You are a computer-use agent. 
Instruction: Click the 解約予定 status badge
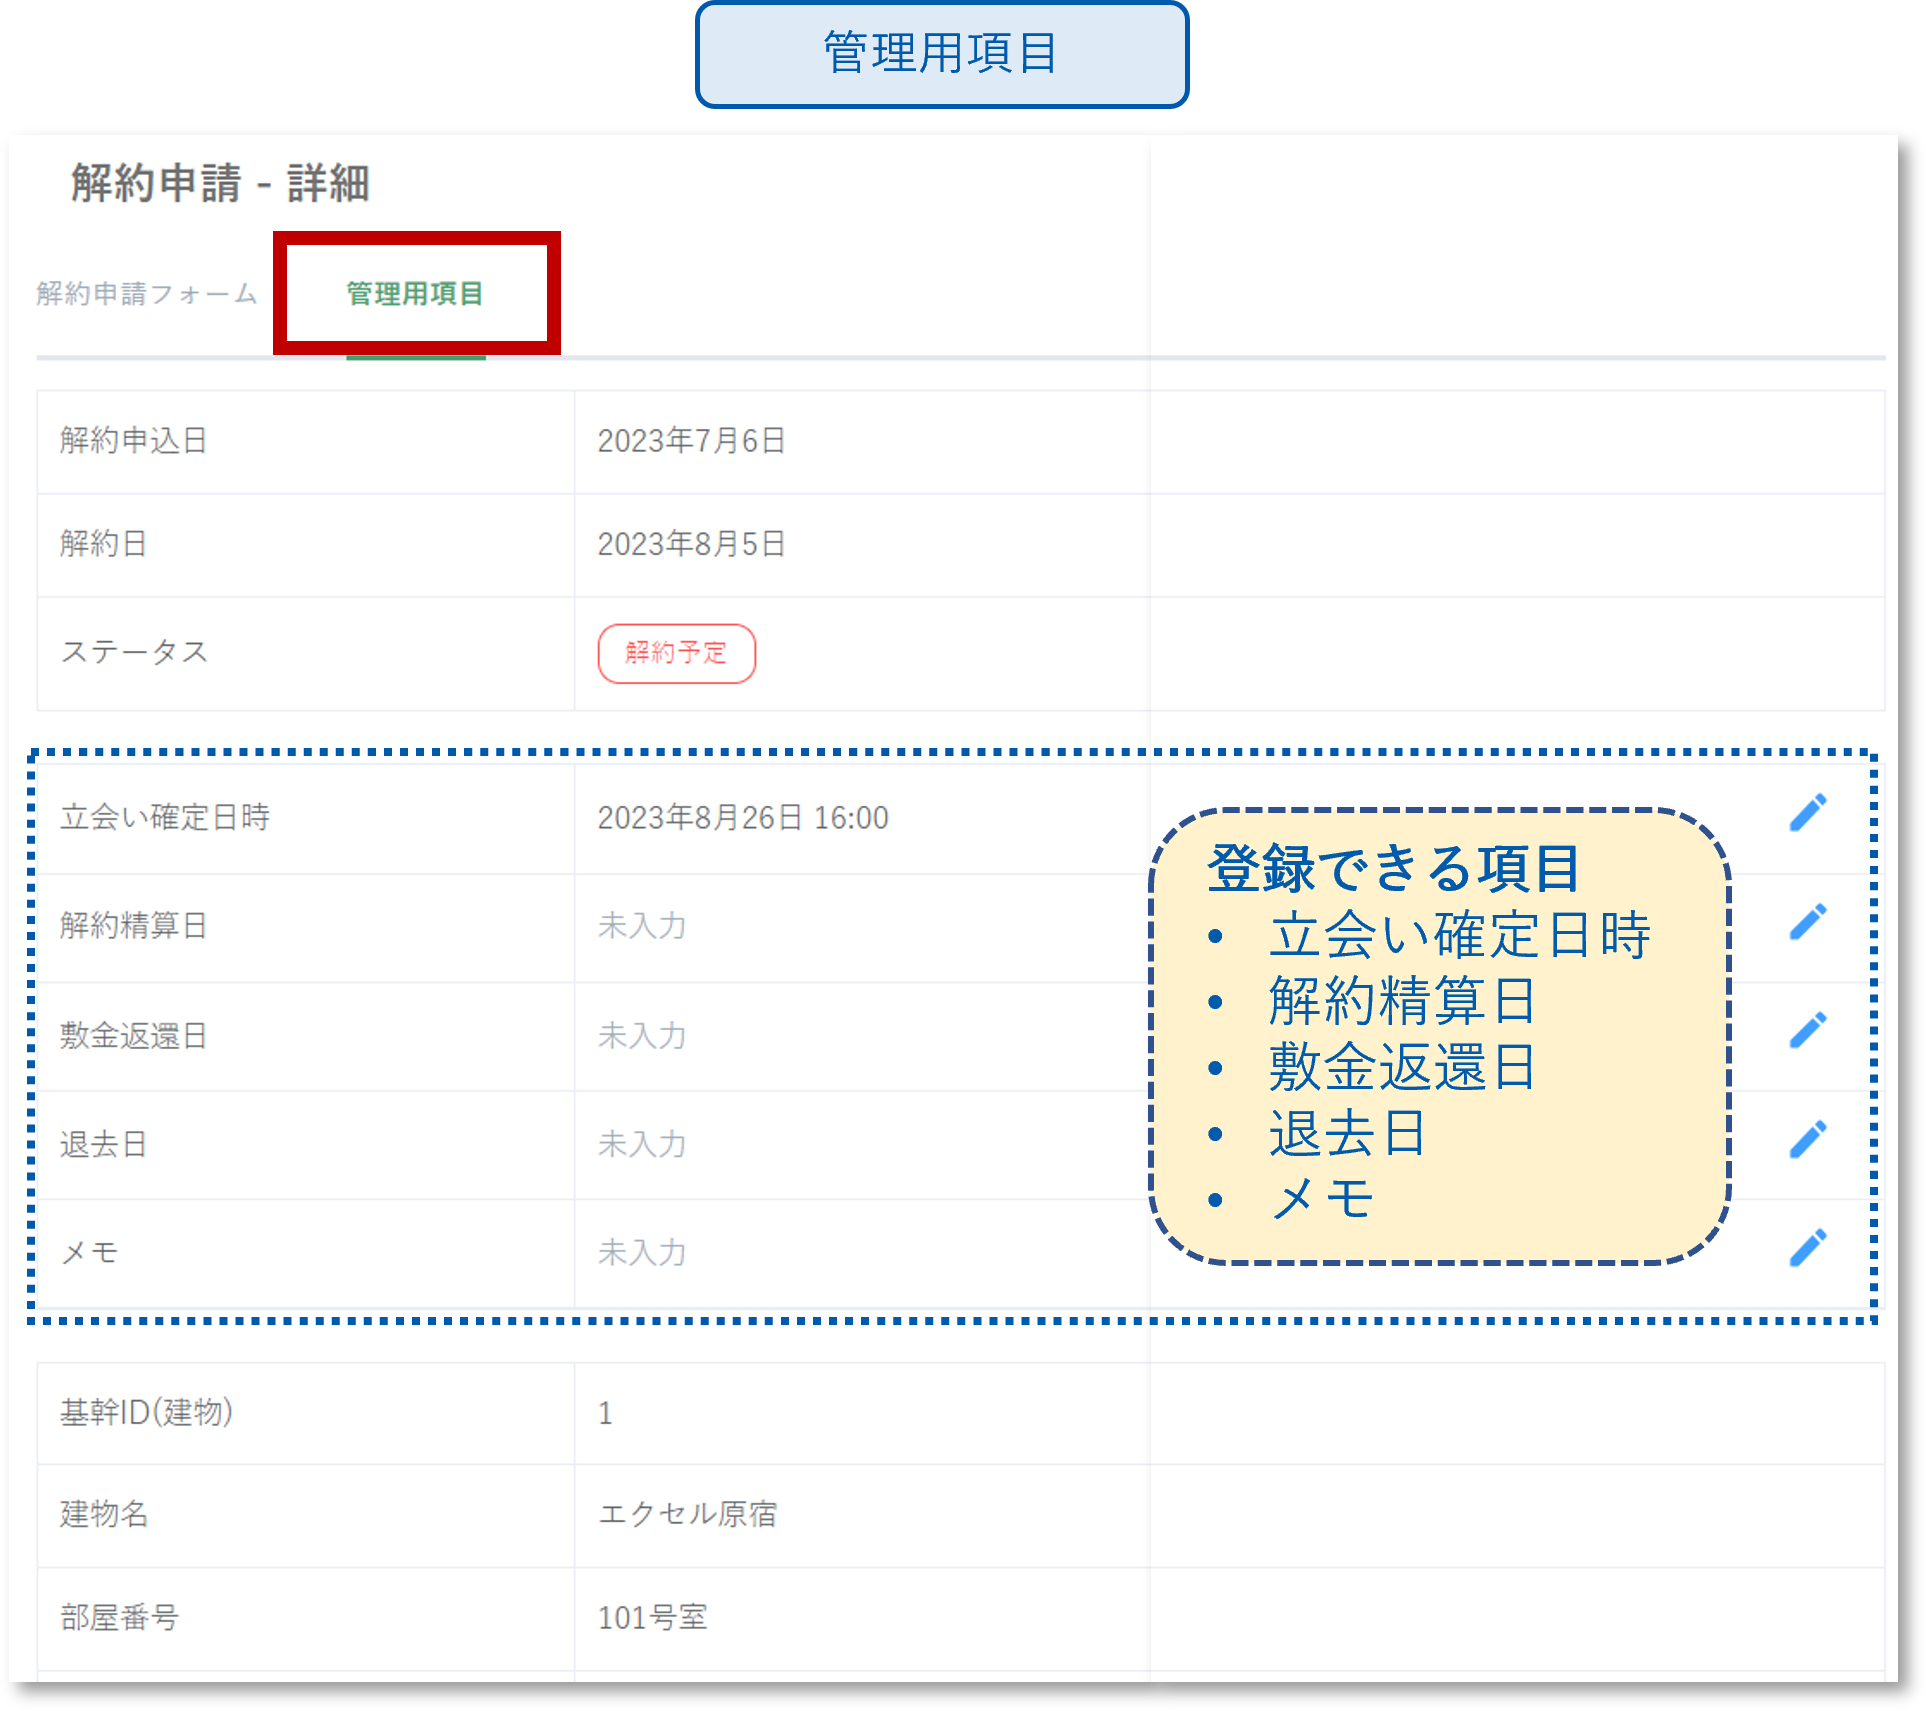pos(676,653)
